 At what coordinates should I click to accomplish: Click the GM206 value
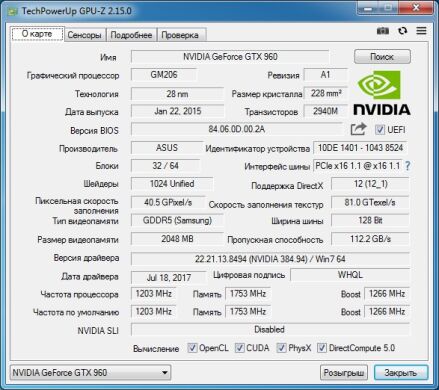coord(164,75)
